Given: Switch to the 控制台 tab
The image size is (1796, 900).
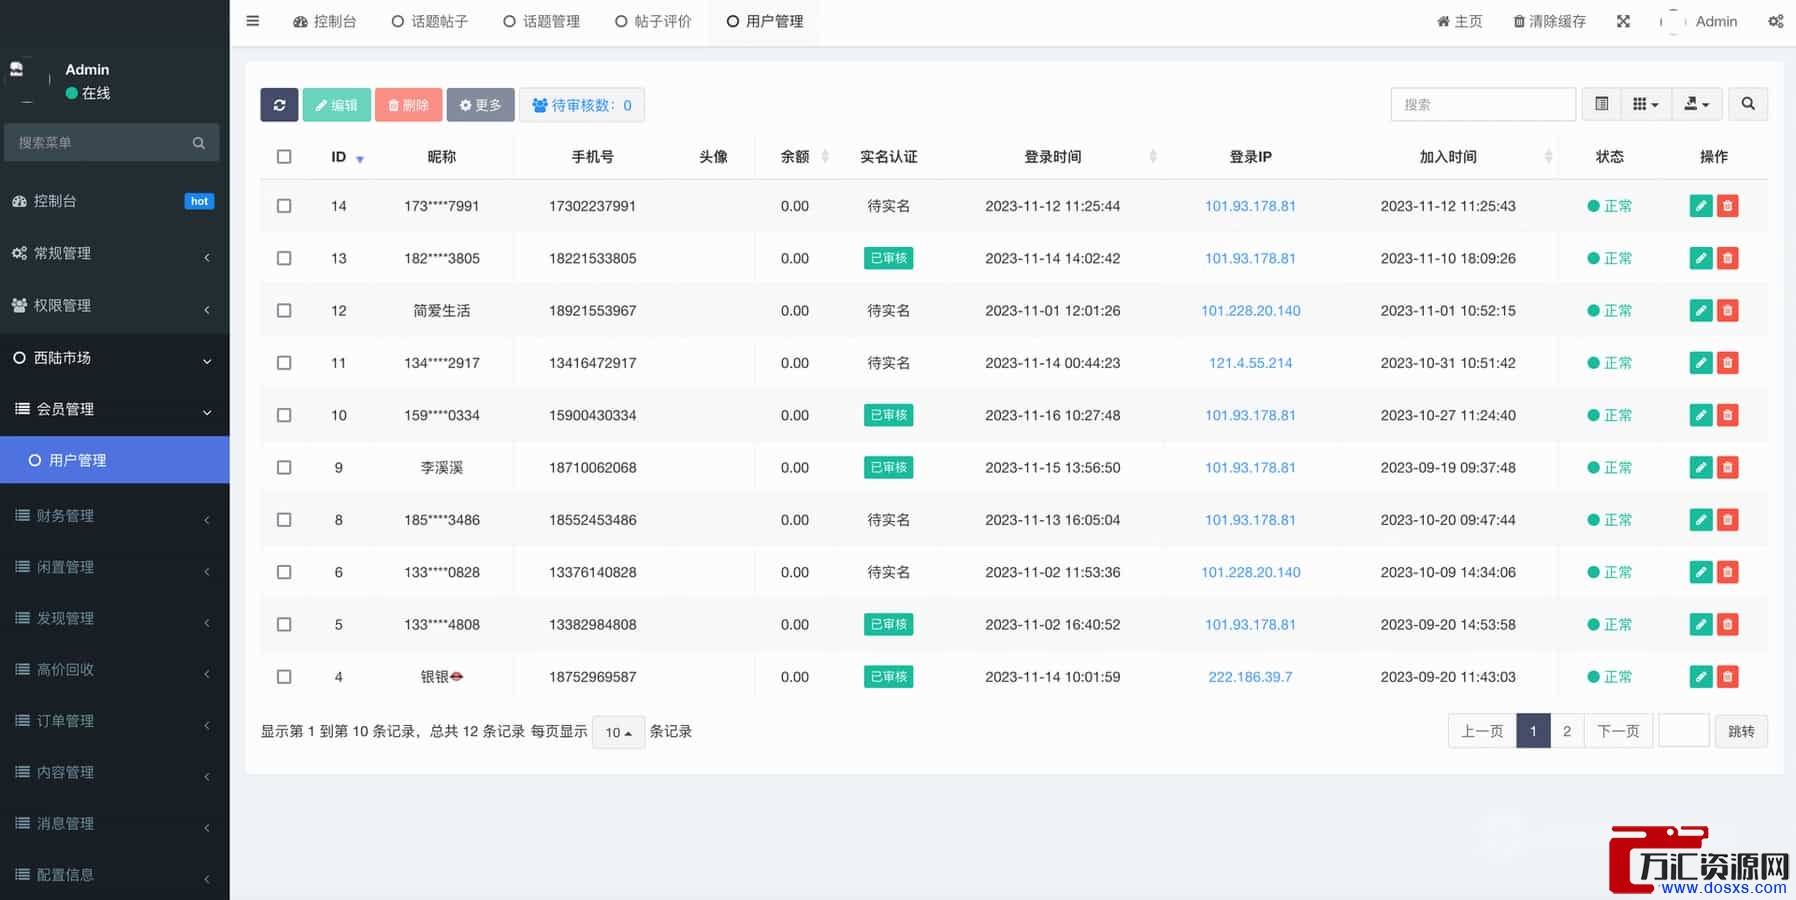Looking at the screenshot, I should tap(324, 21).
